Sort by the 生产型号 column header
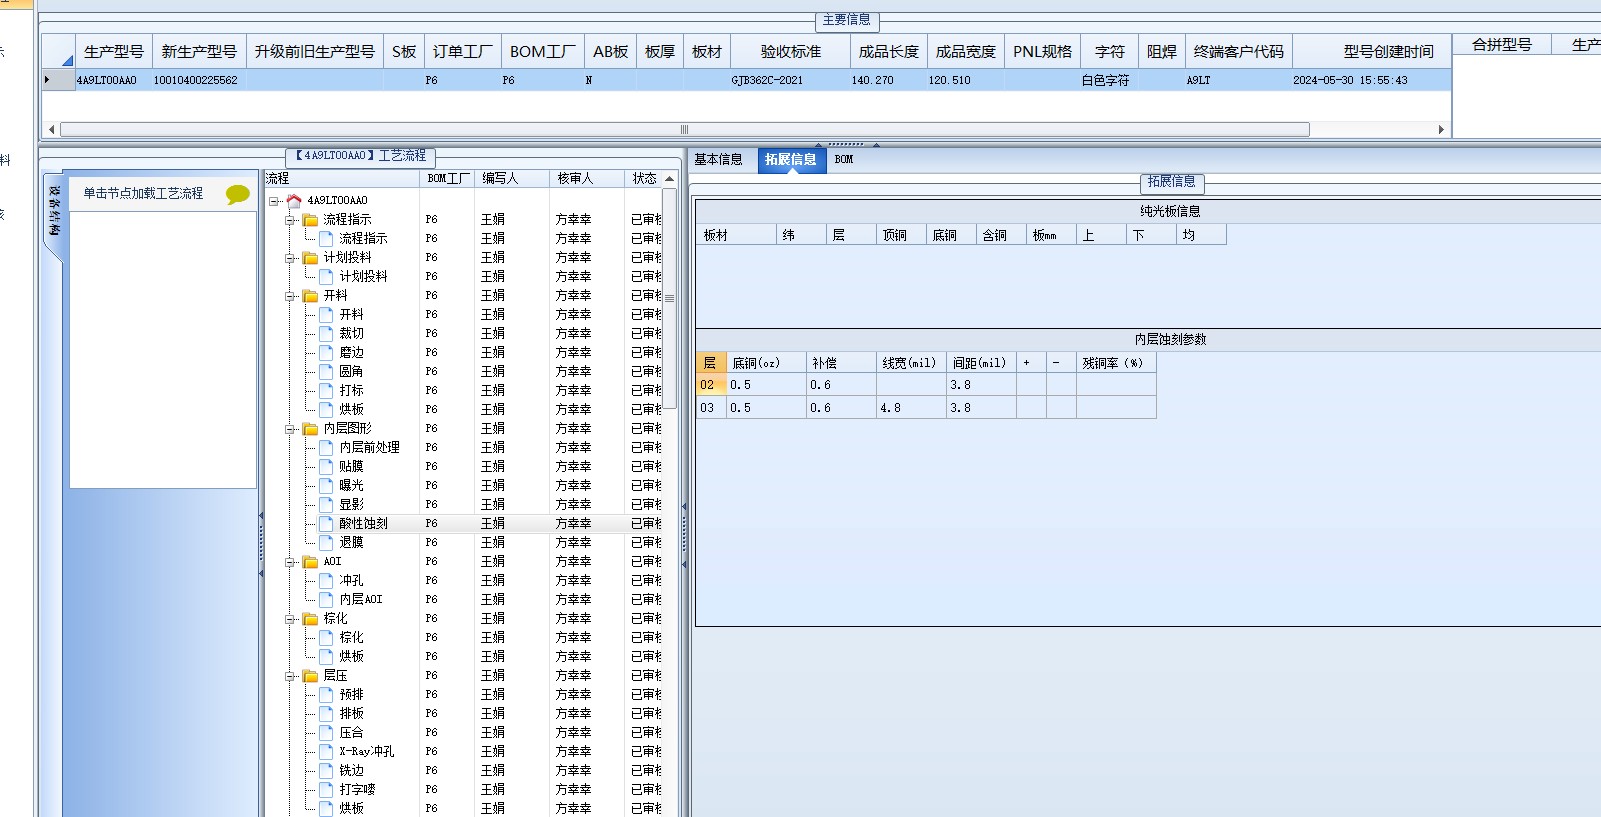 pyautogui.click(x=114, y=51)
